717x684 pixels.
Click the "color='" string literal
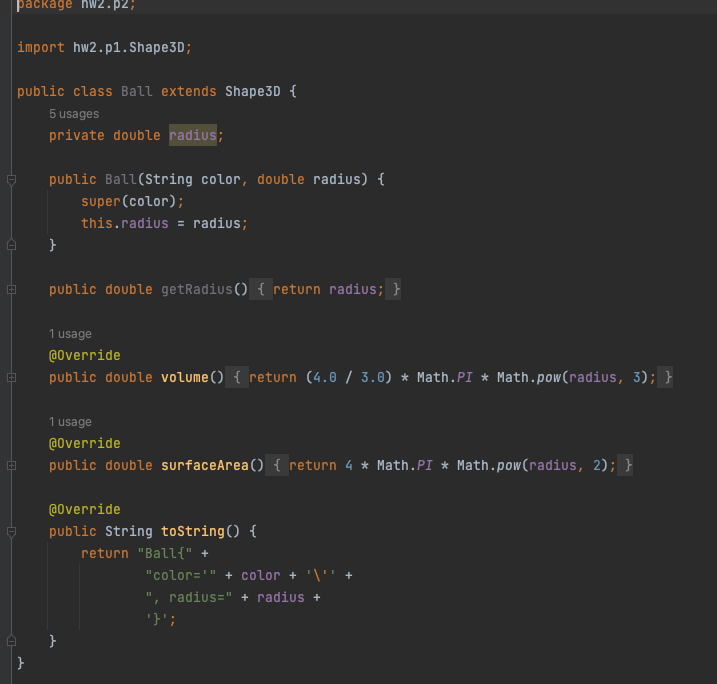(181, 575)
